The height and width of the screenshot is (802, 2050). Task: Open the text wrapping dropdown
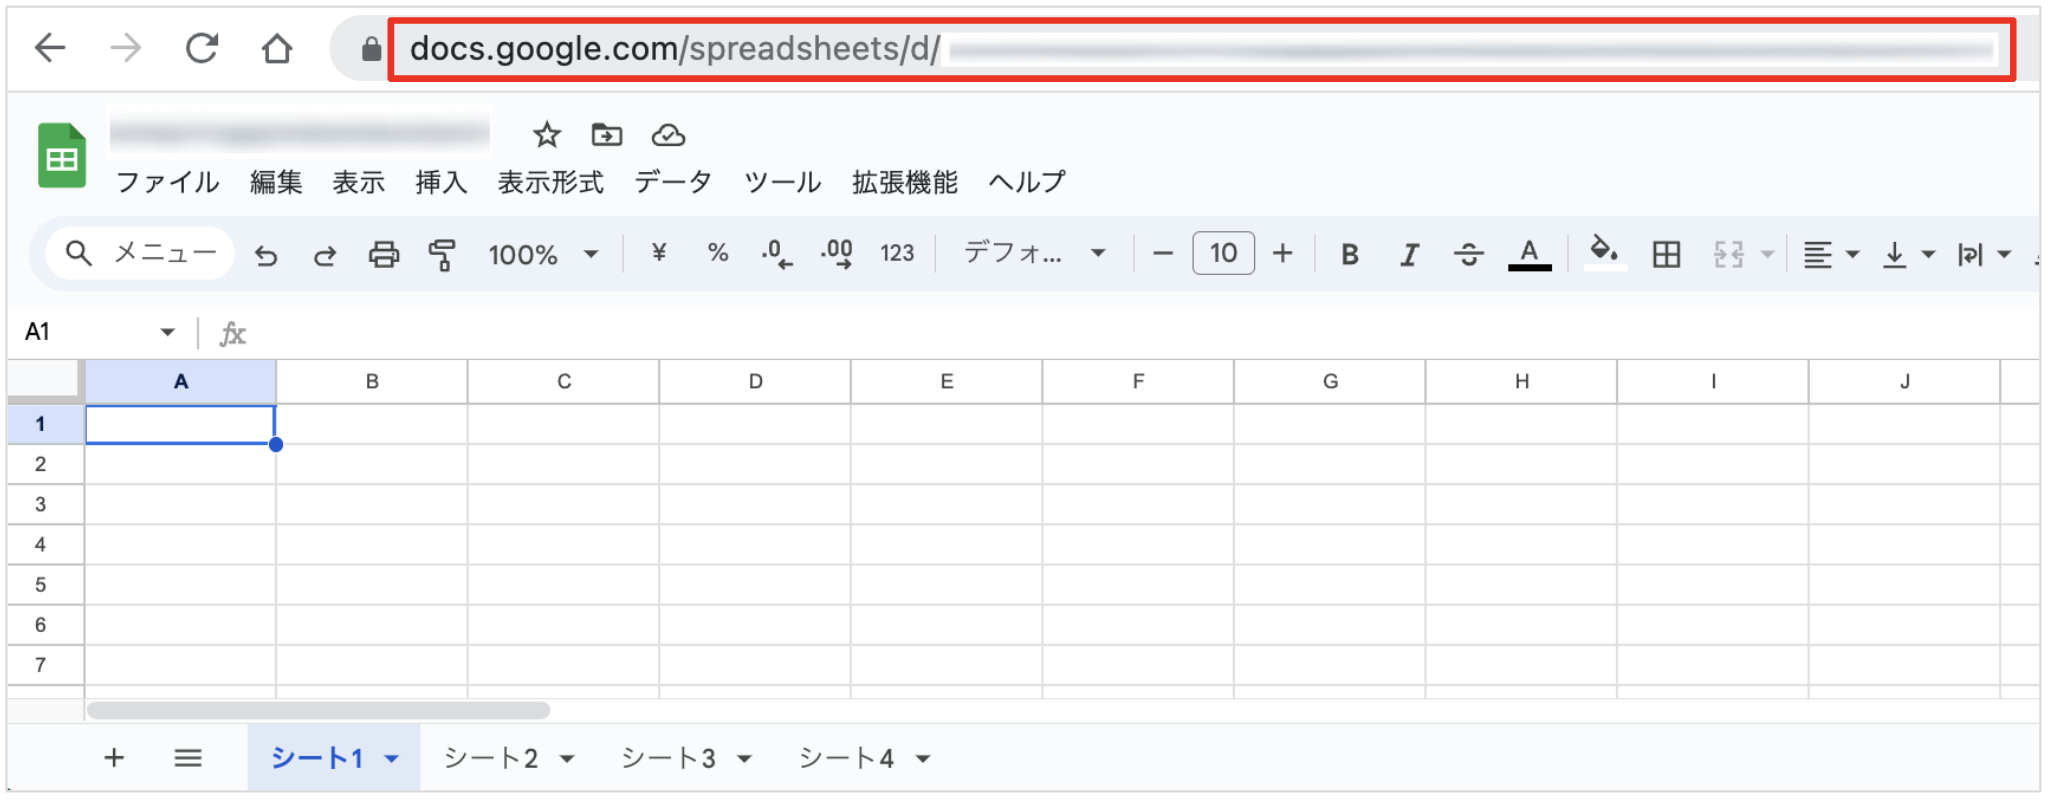coord(1984,255)
